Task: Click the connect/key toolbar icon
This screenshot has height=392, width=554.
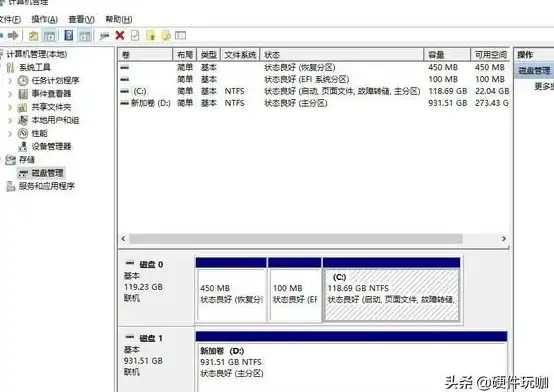Action: 104,36
